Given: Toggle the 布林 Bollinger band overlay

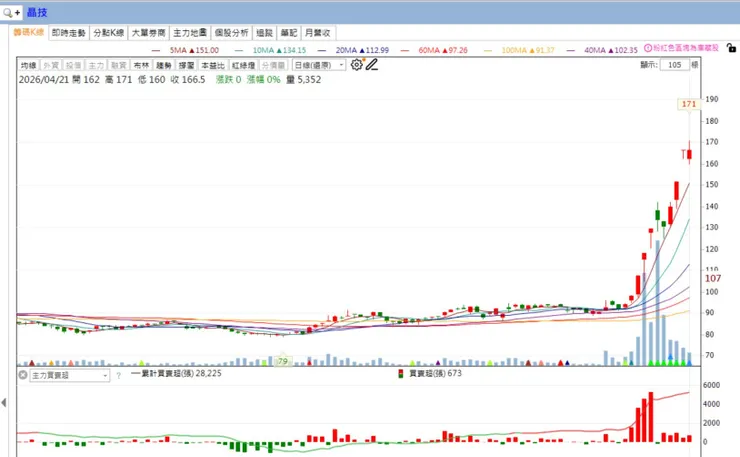Looking at the screenshot, I should 142,65.
